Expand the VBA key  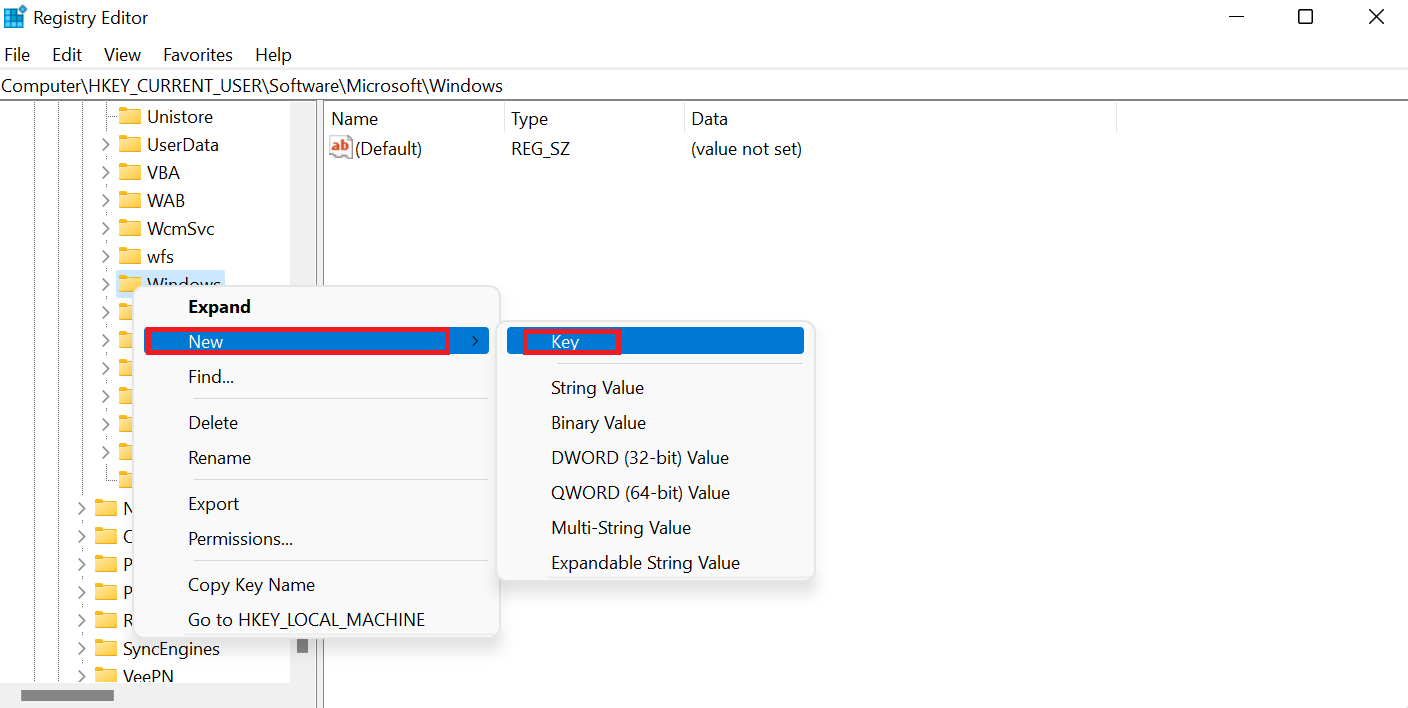[106, 172]
